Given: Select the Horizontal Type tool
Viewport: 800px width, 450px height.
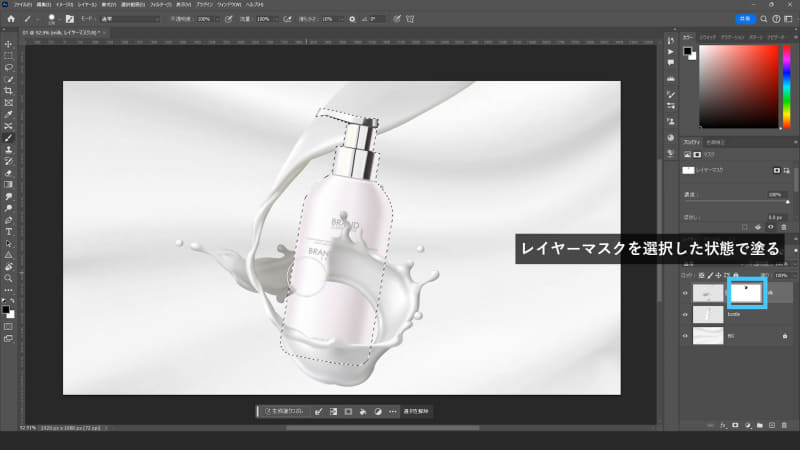Looking at the screenshot, I should [x=8, y=232].
